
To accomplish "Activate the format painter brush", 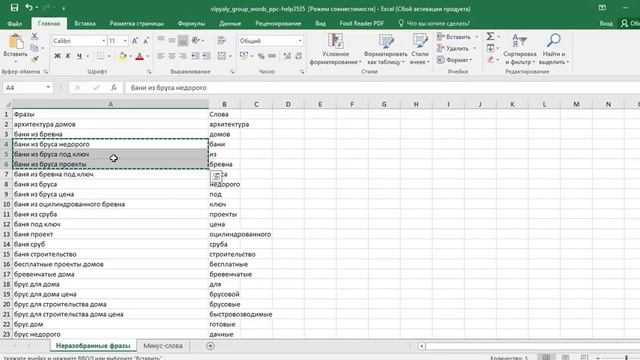I will [x=35, y=60].
